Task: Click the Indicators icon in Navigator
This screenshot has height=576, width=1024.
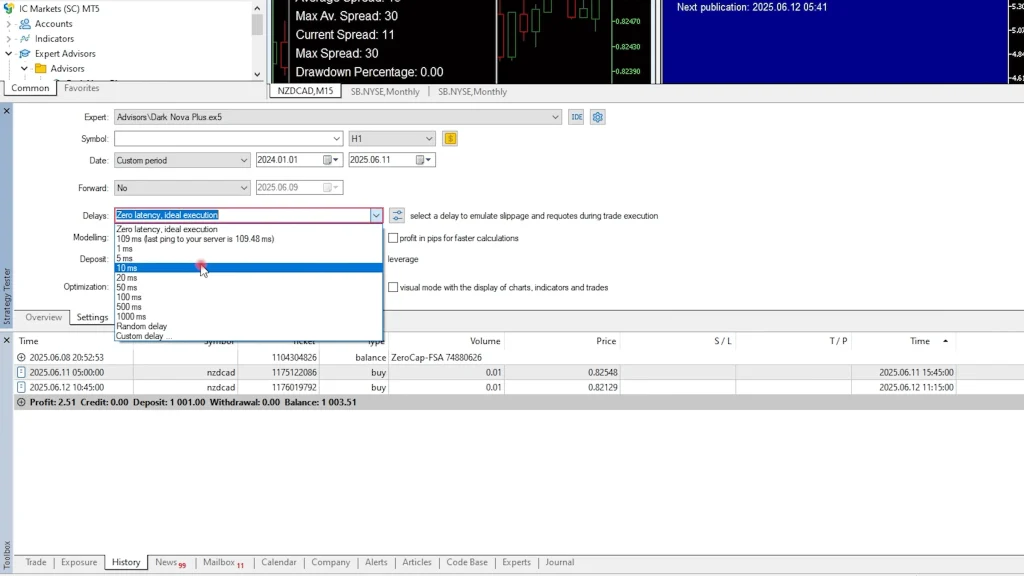Action: (x=25, y=39)
